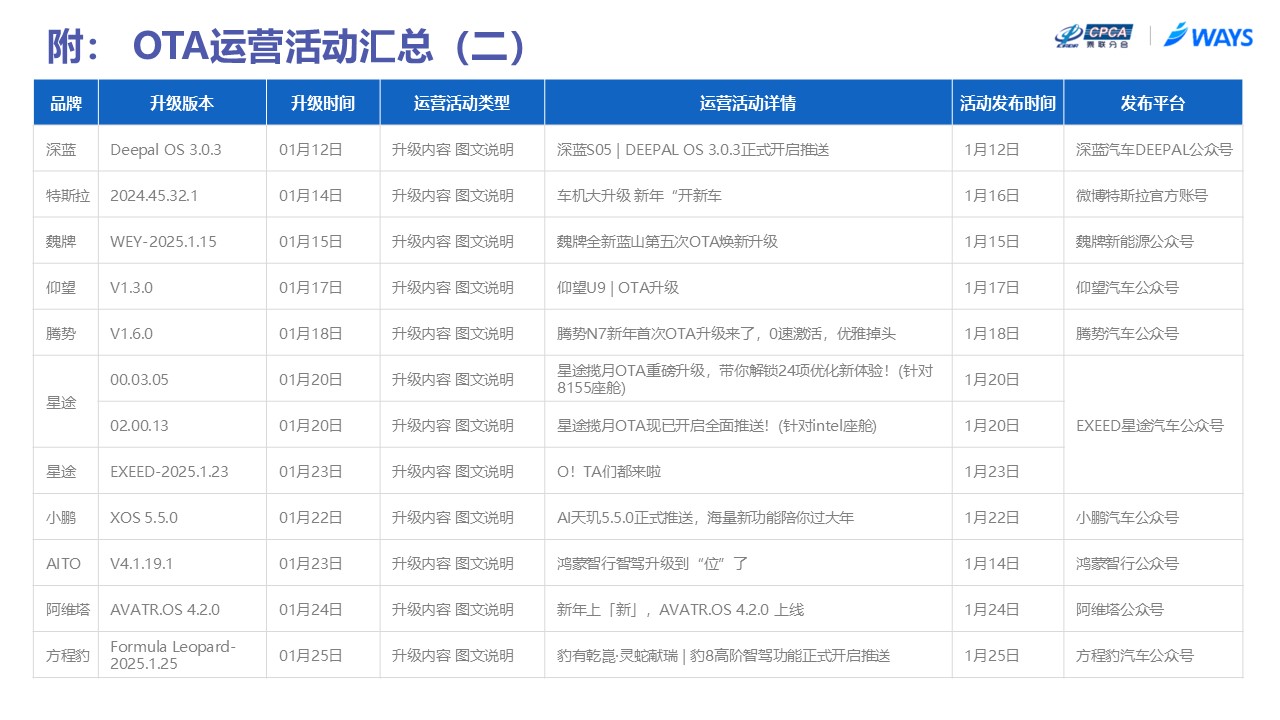This screenshot has width=1280, height=720.
Task: Select platform 深蓝汽车DEEPAL公众号
Action: 1154,150
